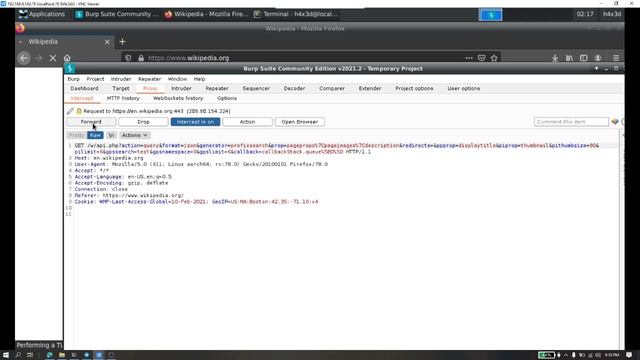Close the Wikipedia browser tab
The height and width of the screenshot is (360, 640).
click(107, 42)
